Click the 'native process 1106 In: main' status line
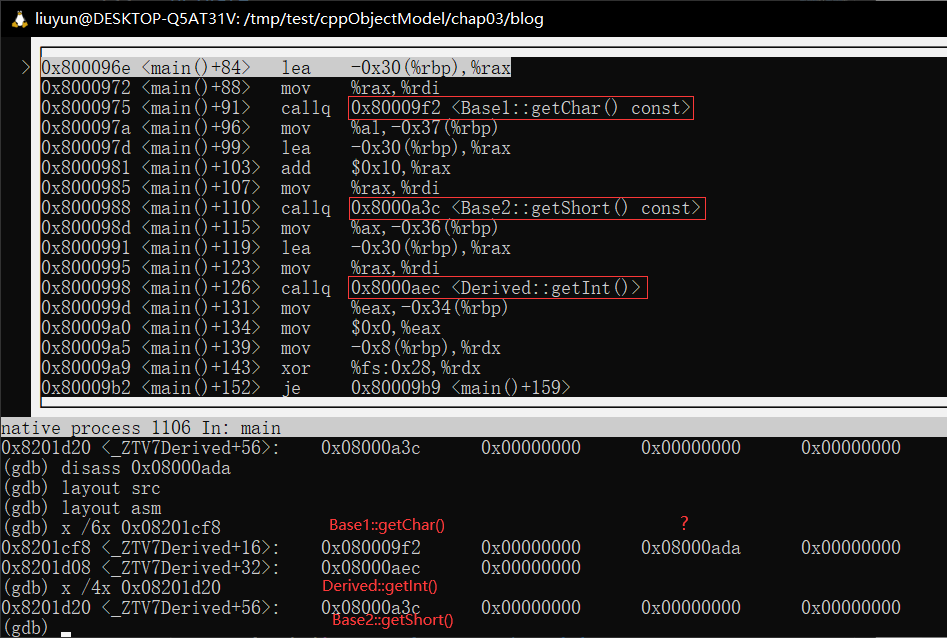Viewport: 947px width, 638px height. 142,428
